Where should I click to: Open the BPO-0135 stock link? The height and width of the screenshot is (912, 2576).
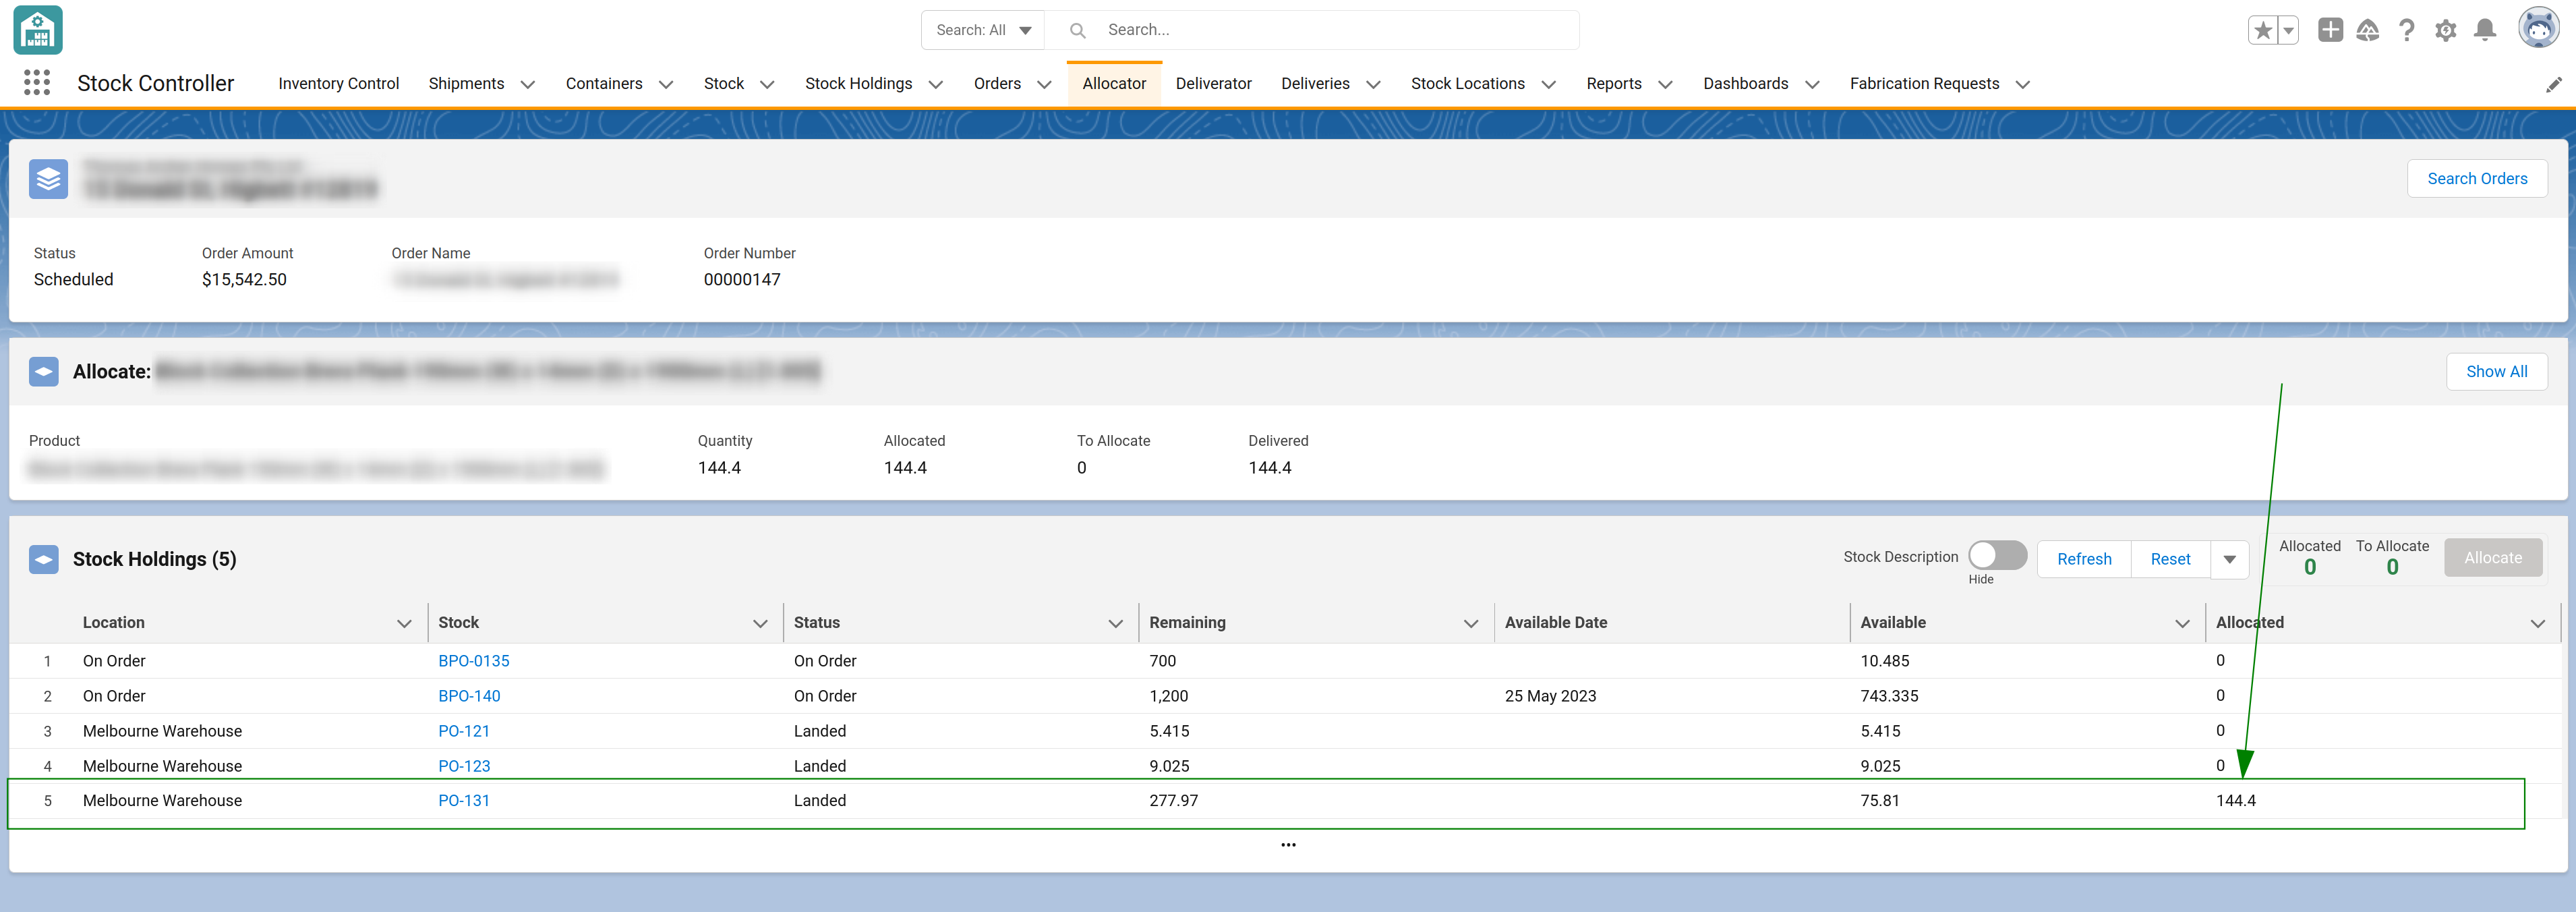click(x=474, y=661)
